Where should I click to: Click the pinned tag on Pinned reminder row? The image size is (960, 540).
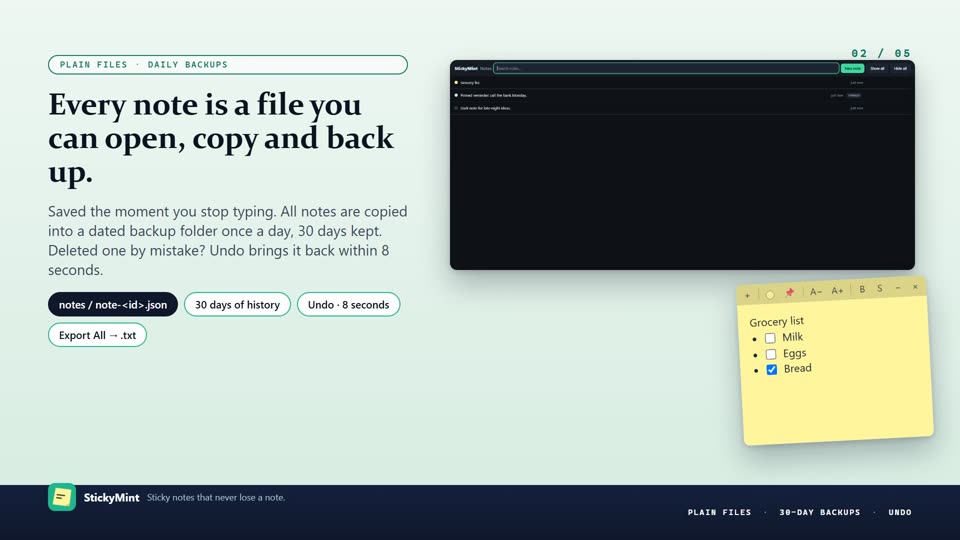coord(854,96)
